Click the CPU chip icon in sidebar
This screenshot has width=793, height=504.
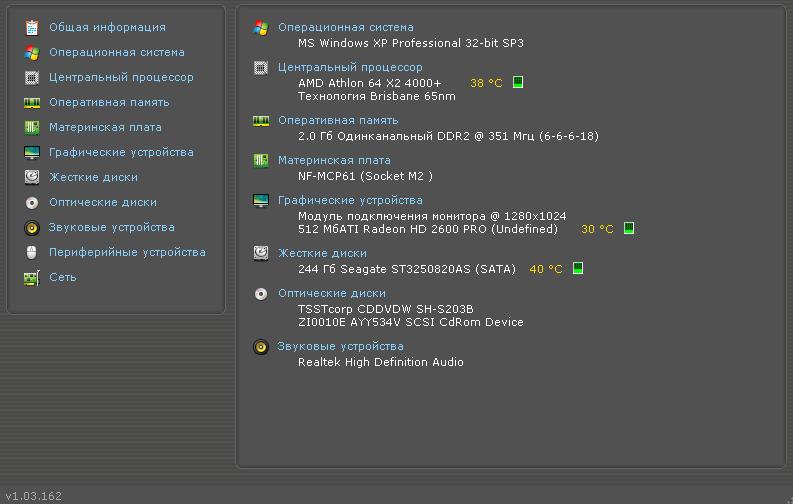point(32,77)
